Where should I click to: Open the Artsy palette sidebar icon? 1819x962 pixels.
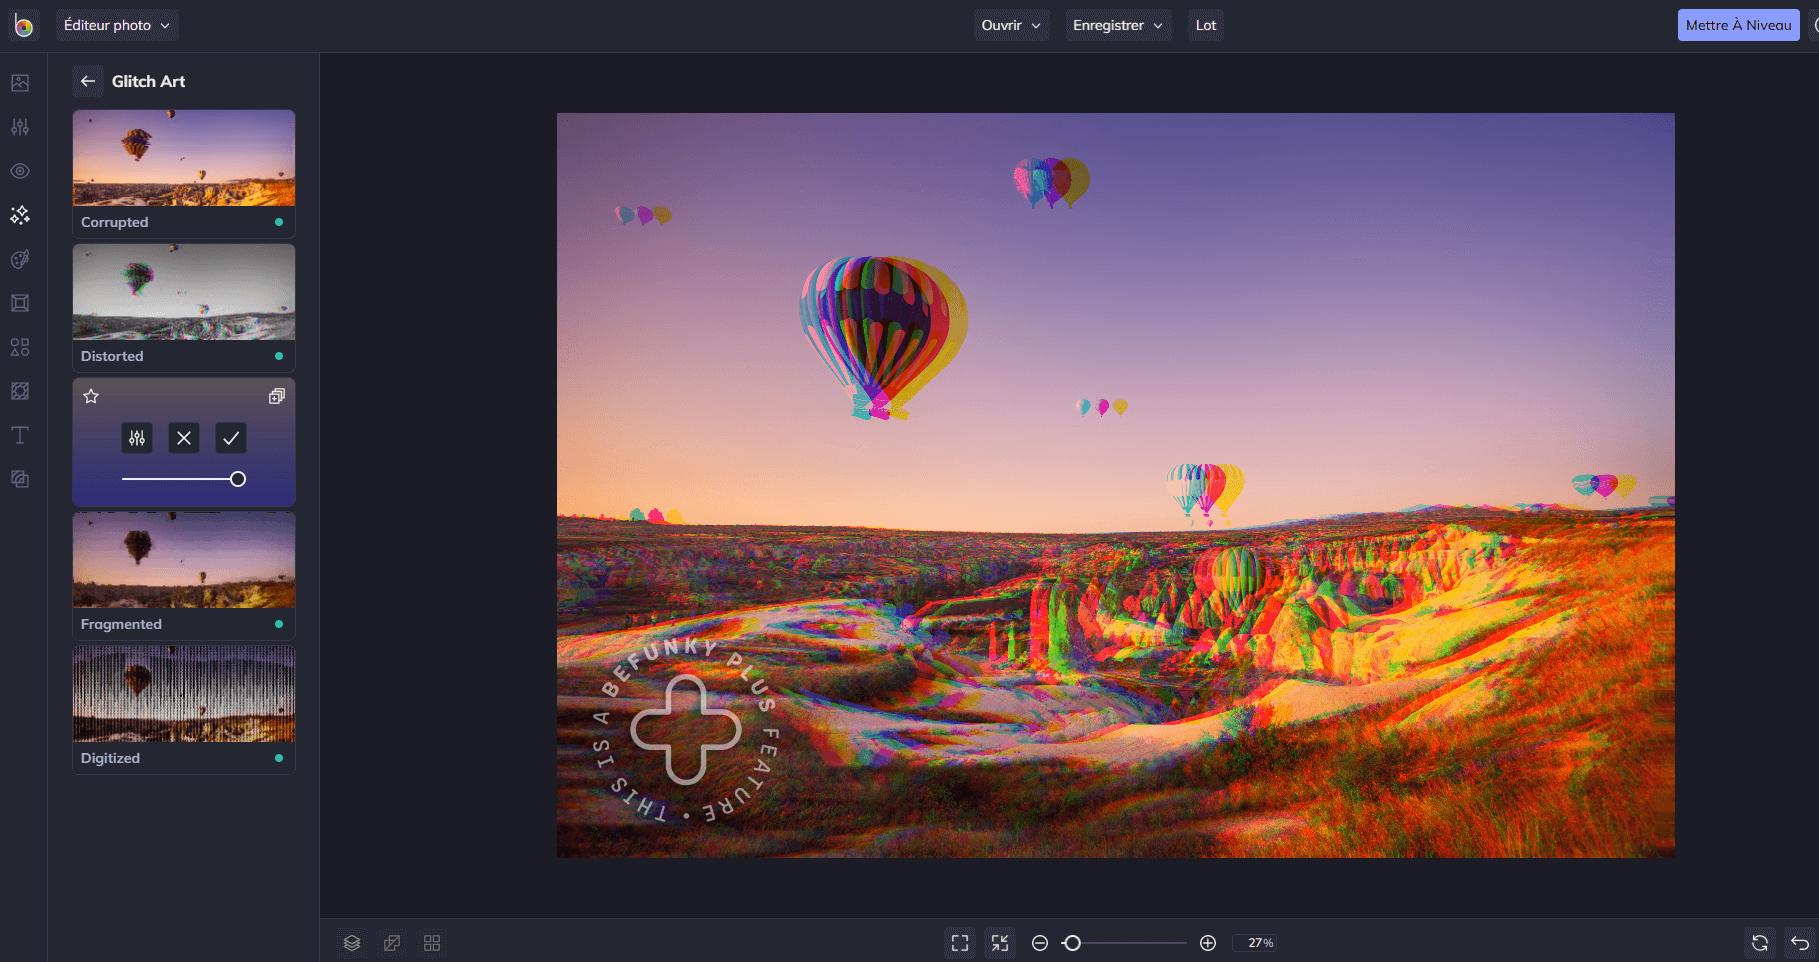click(20, 259)
